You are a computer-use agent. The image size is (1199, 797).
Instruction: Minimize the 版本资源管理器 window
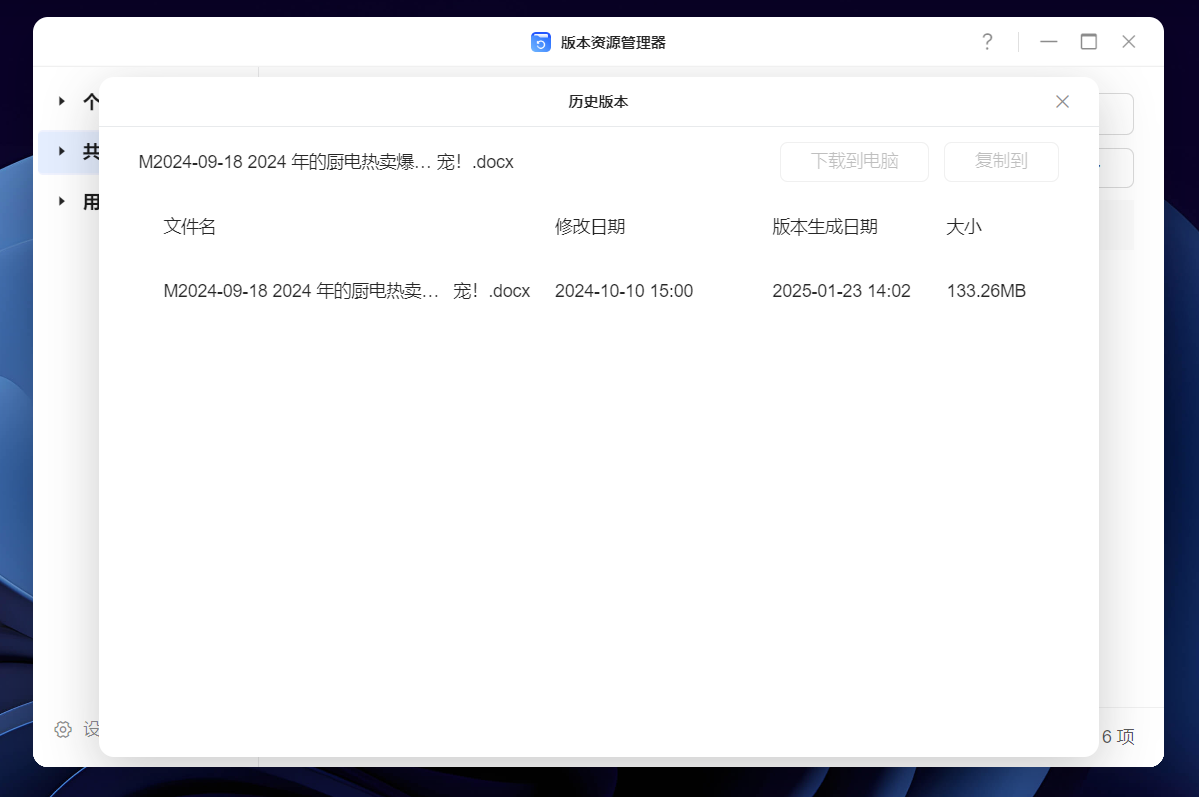point(1048,42)
